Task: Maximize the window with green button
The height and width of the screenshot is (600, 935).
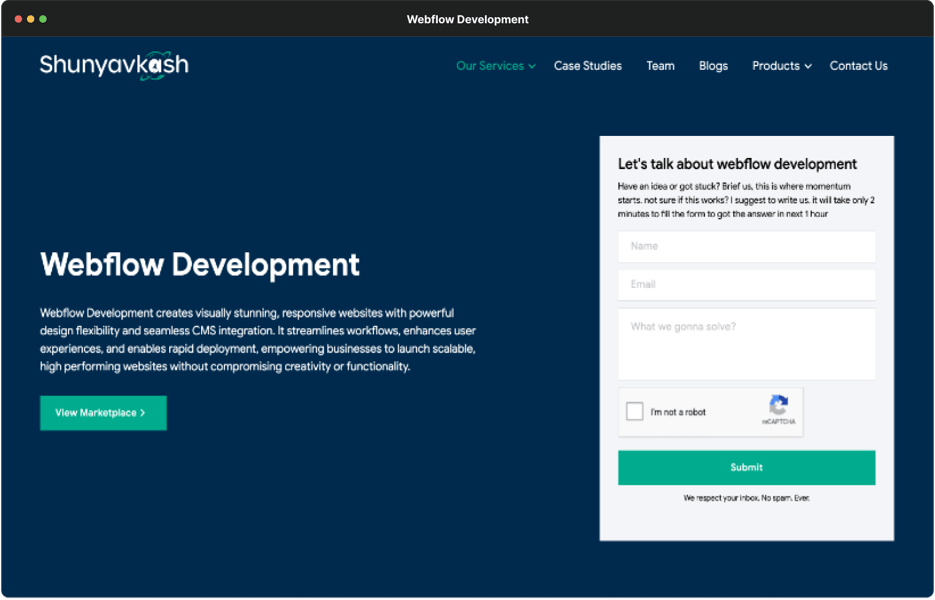Action: click(43, 19)
